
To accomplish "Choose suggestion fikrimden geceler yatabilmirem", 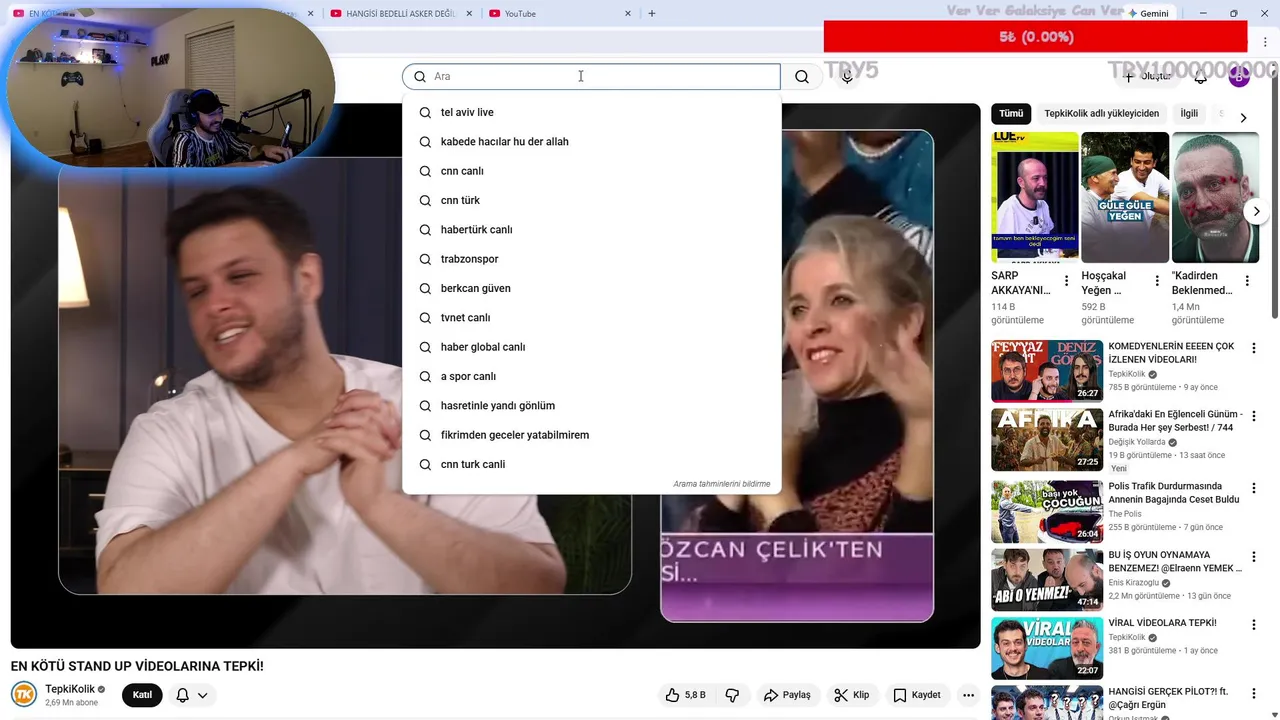I will 591,435.
